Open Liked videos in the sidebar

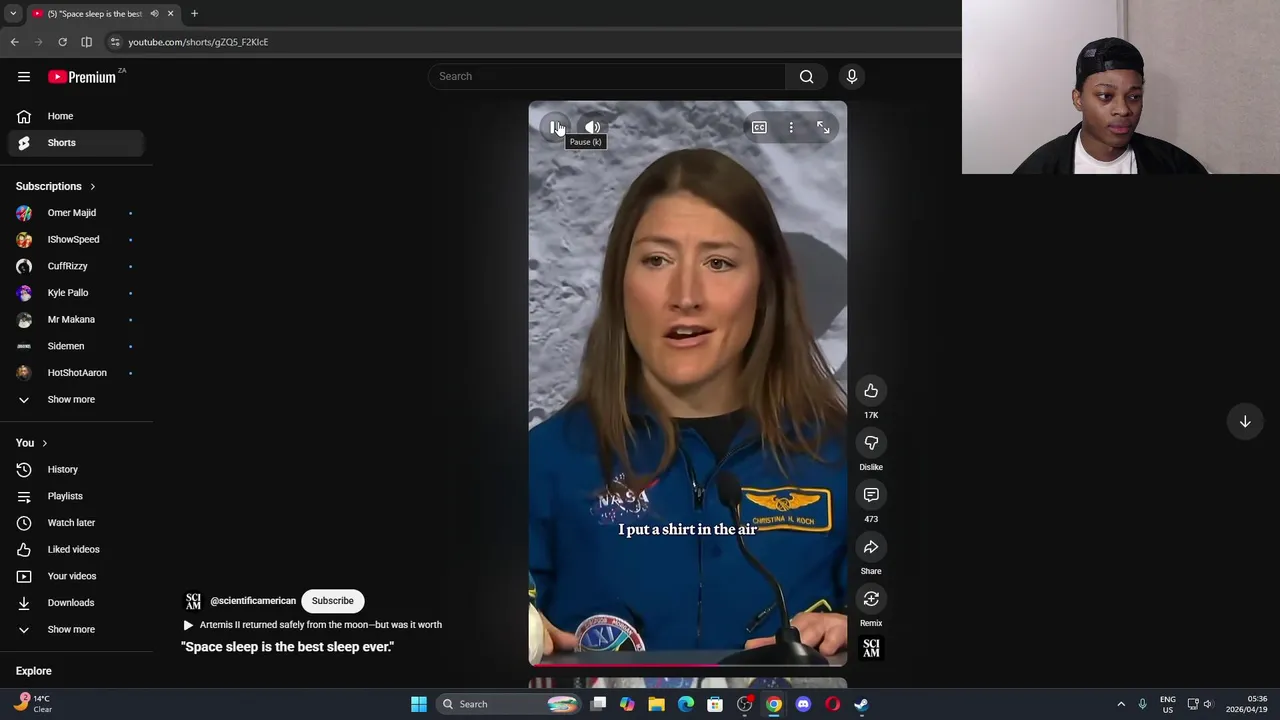tap(76, 550)
